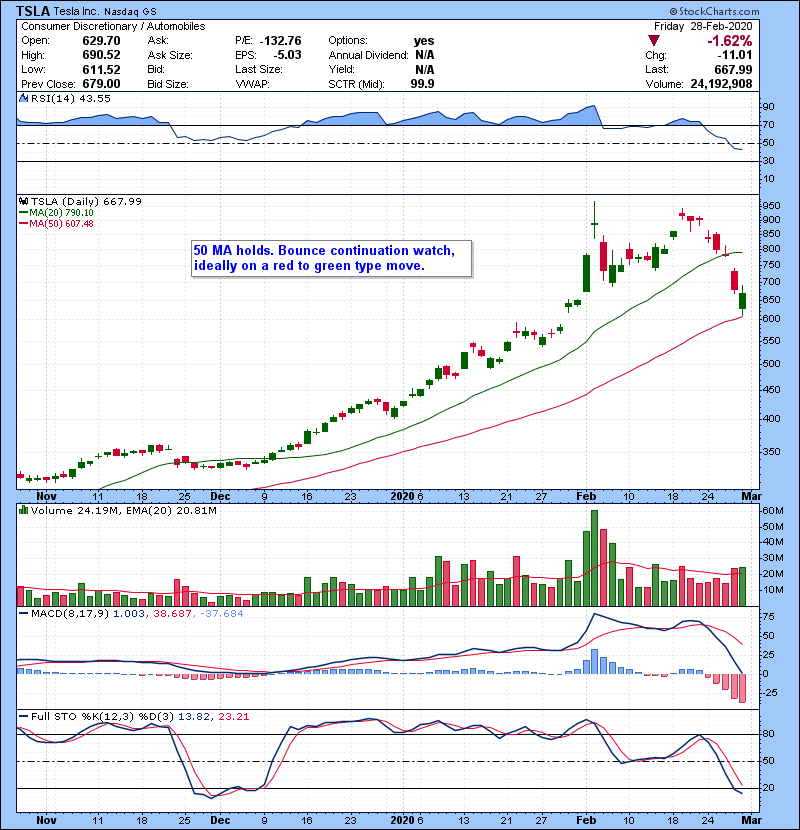This screenshot has height=830, width=800.
Task: Click the MACD 75 axis label
Action: [768, 617]
